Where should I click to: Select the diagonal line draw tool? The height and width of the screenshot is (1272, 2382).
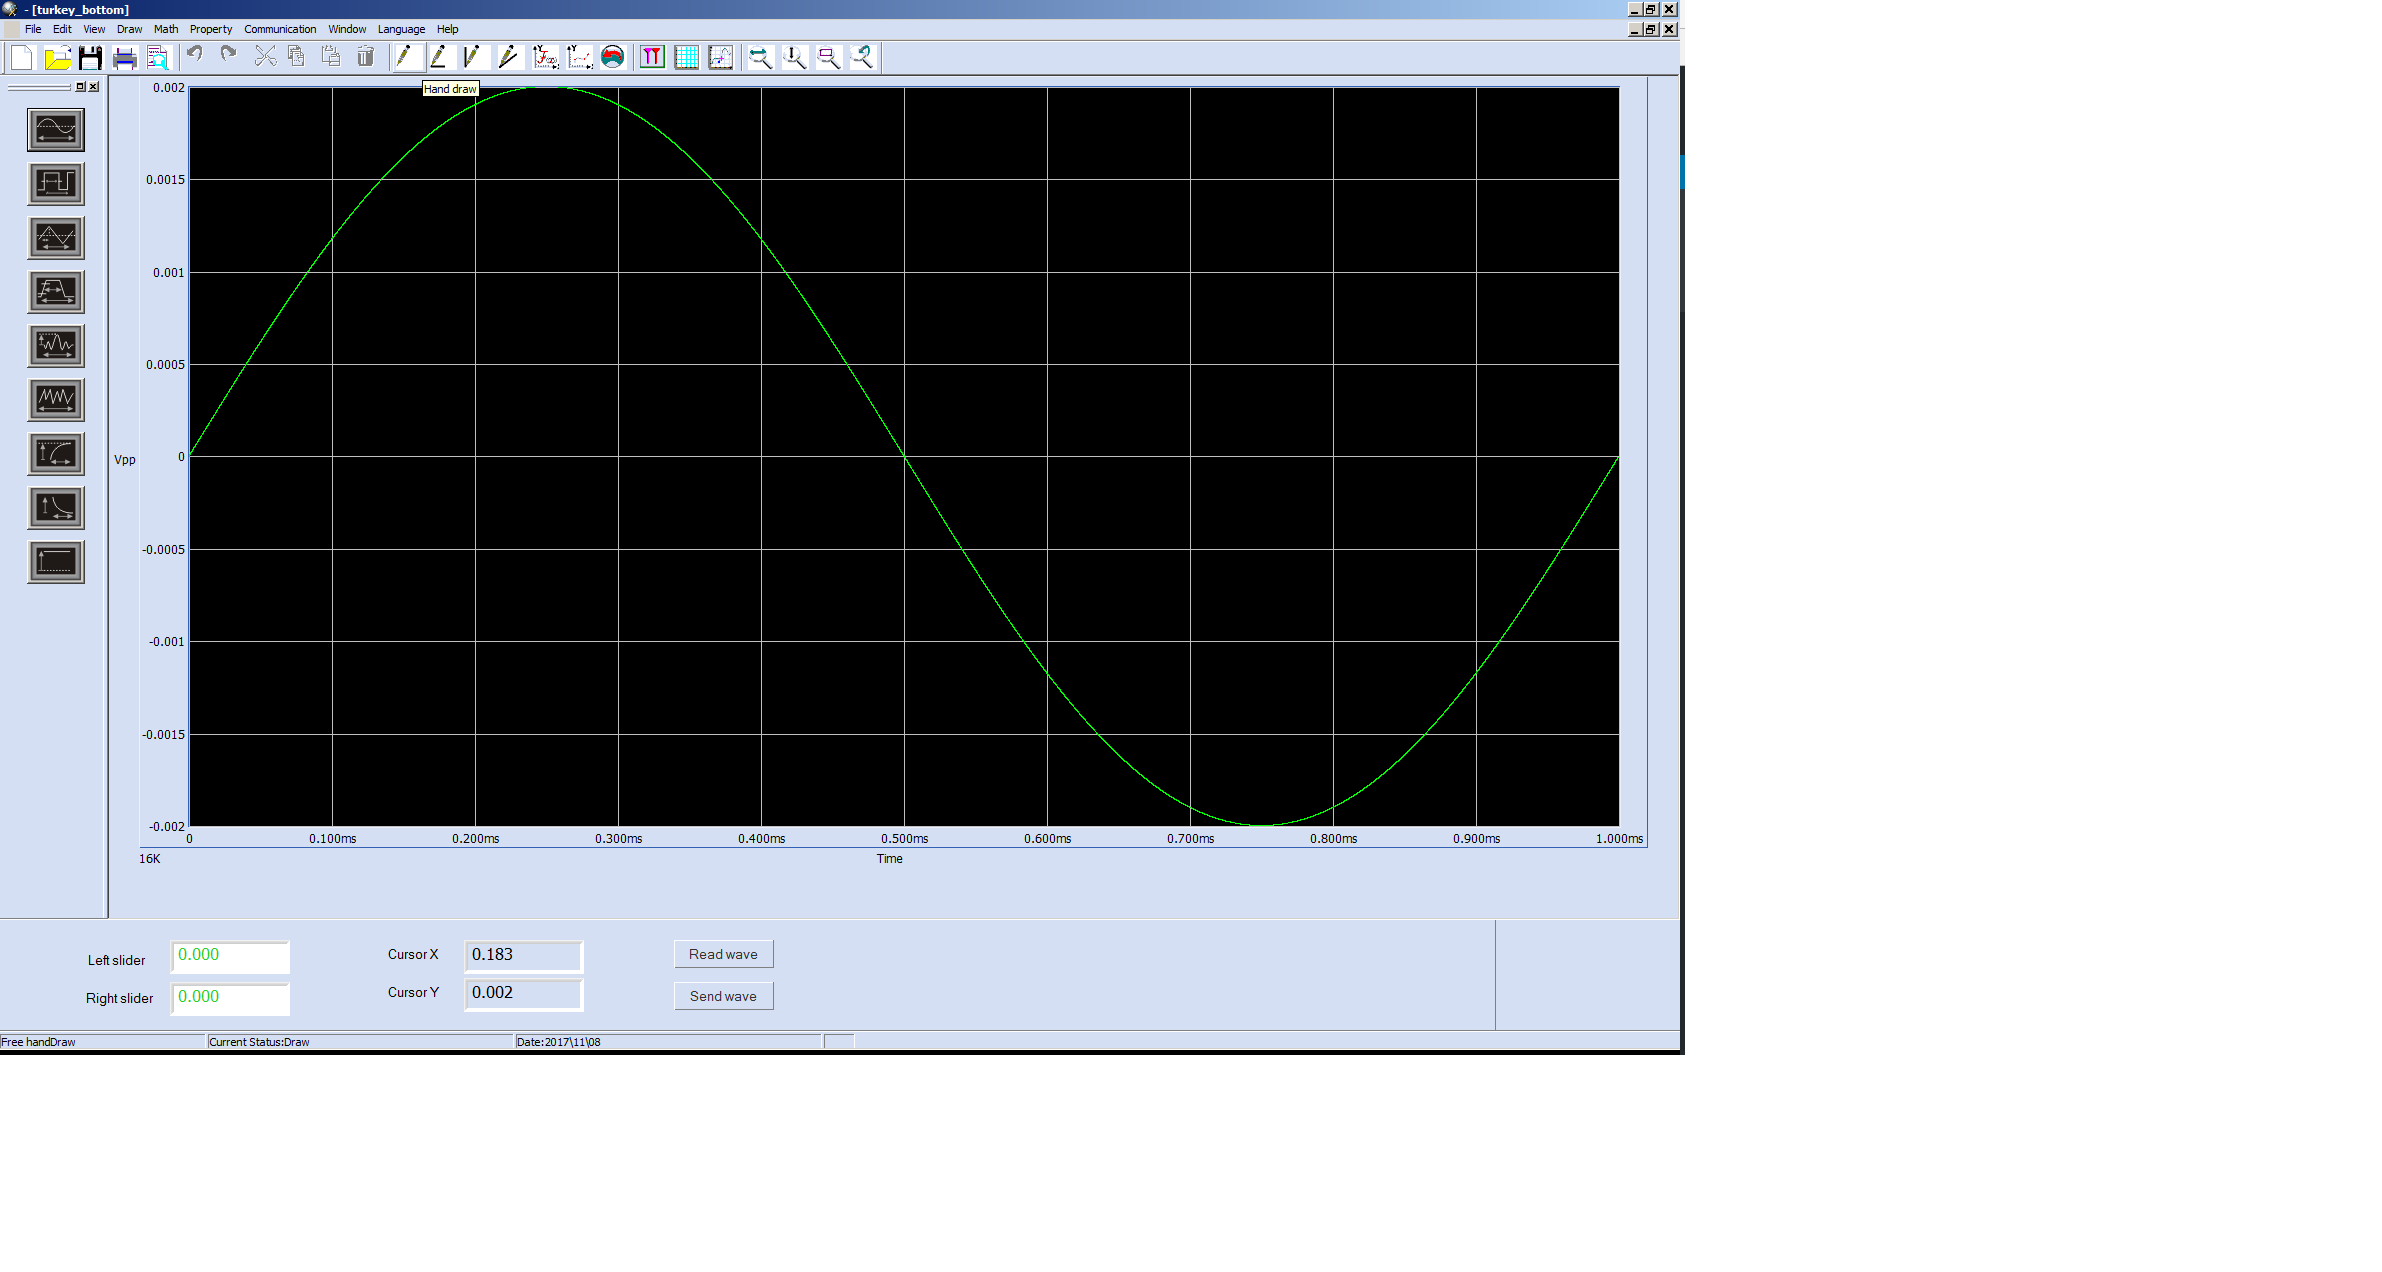(x=508, y=58)
